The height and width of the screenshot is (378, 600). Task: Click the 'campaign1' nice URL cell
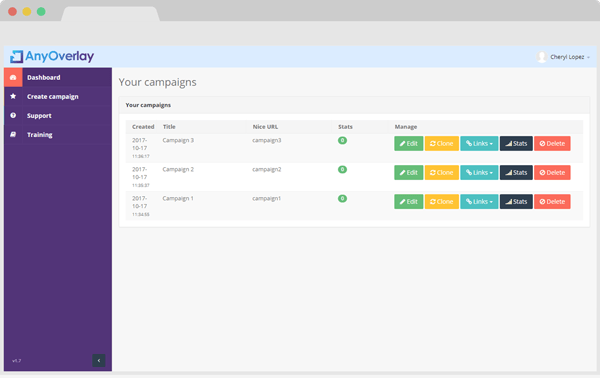pyautogui.click(x=267, y=199)
